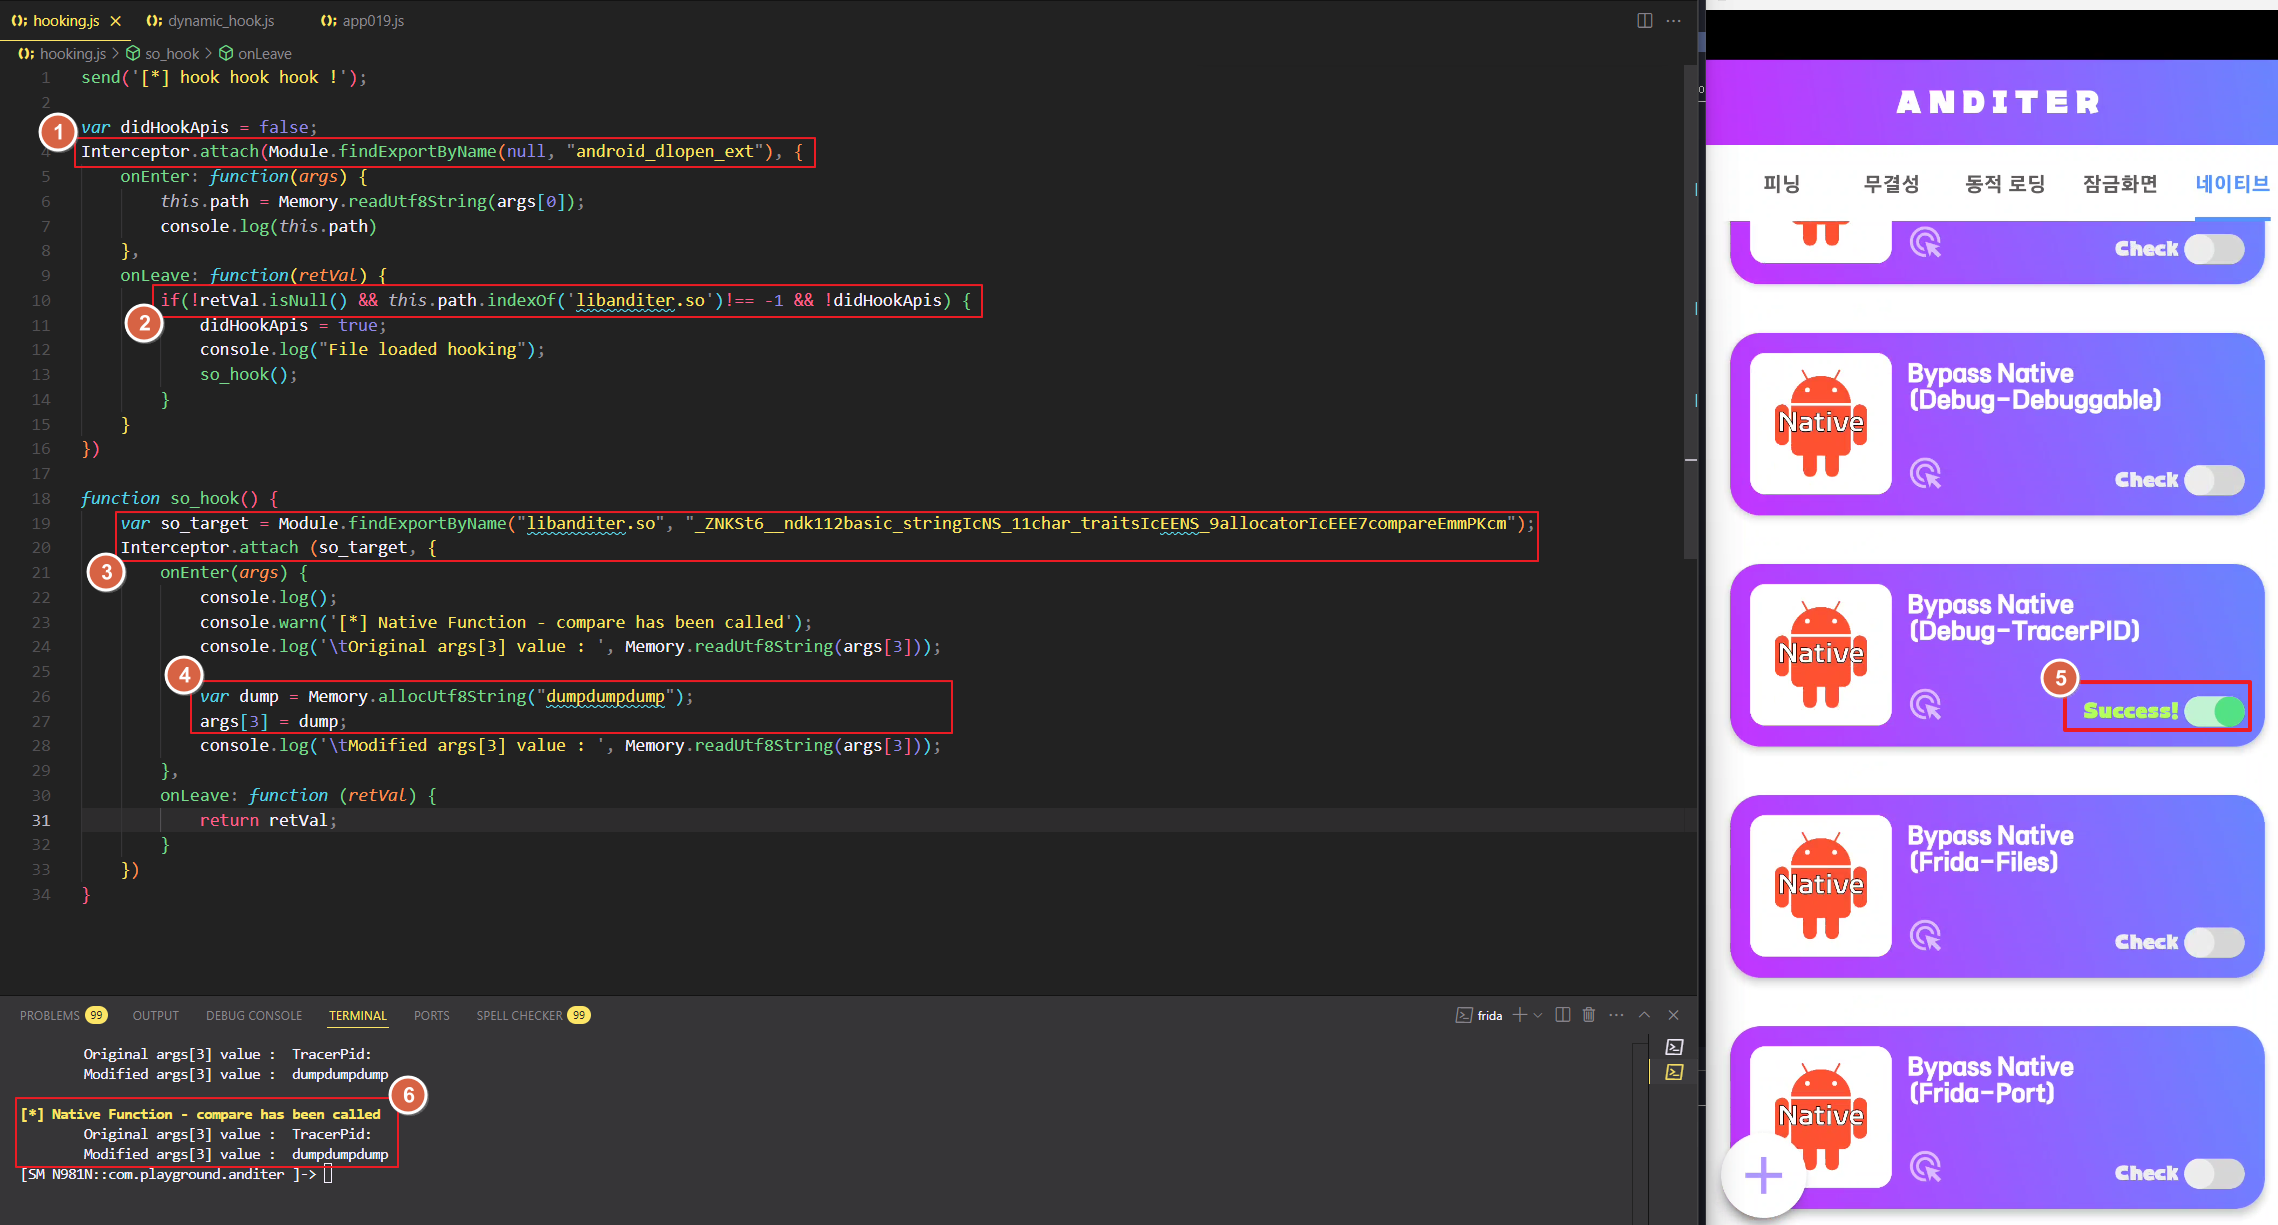
Task: Tap the click-cursor icon on Frida-Files card
Action: coord(1925,936)
